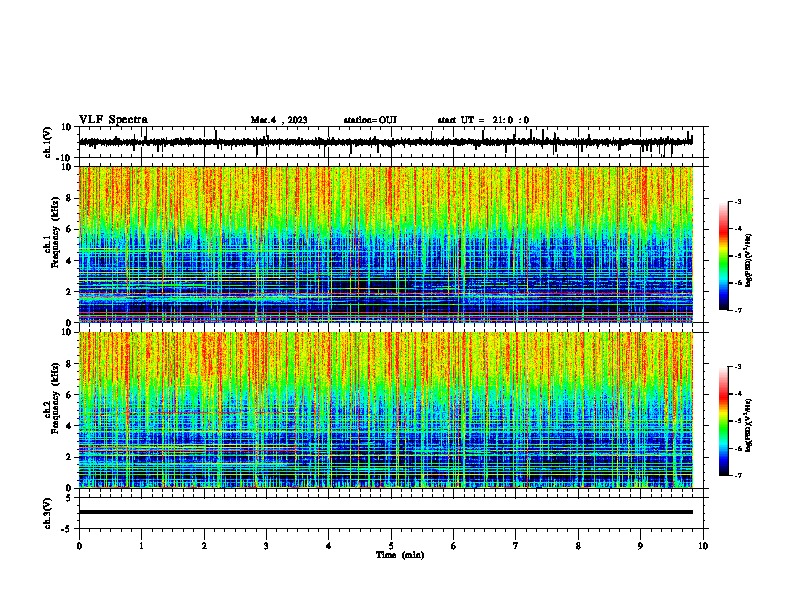
Task: Click the "start UT = 21:0 :0" label
Action: point(483,120)
